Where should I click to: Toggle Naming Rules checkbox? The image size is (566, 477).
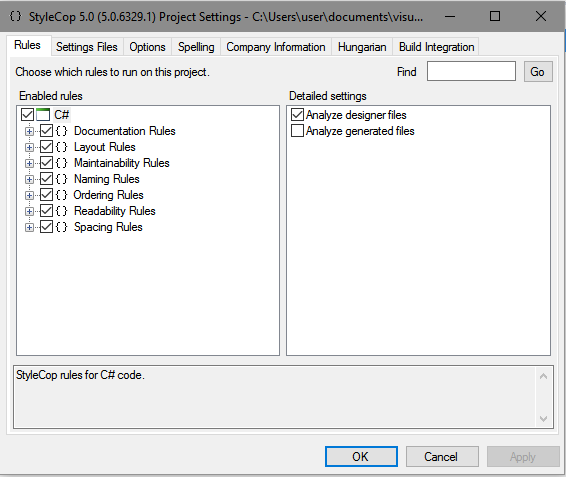coord(47,179)
